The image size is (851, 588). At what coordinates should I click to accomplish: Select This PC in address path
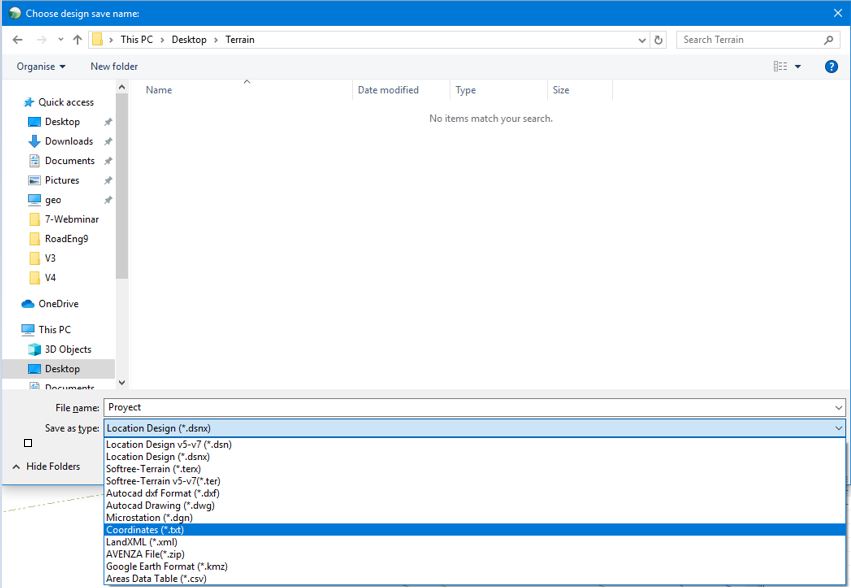coord(136,40)
